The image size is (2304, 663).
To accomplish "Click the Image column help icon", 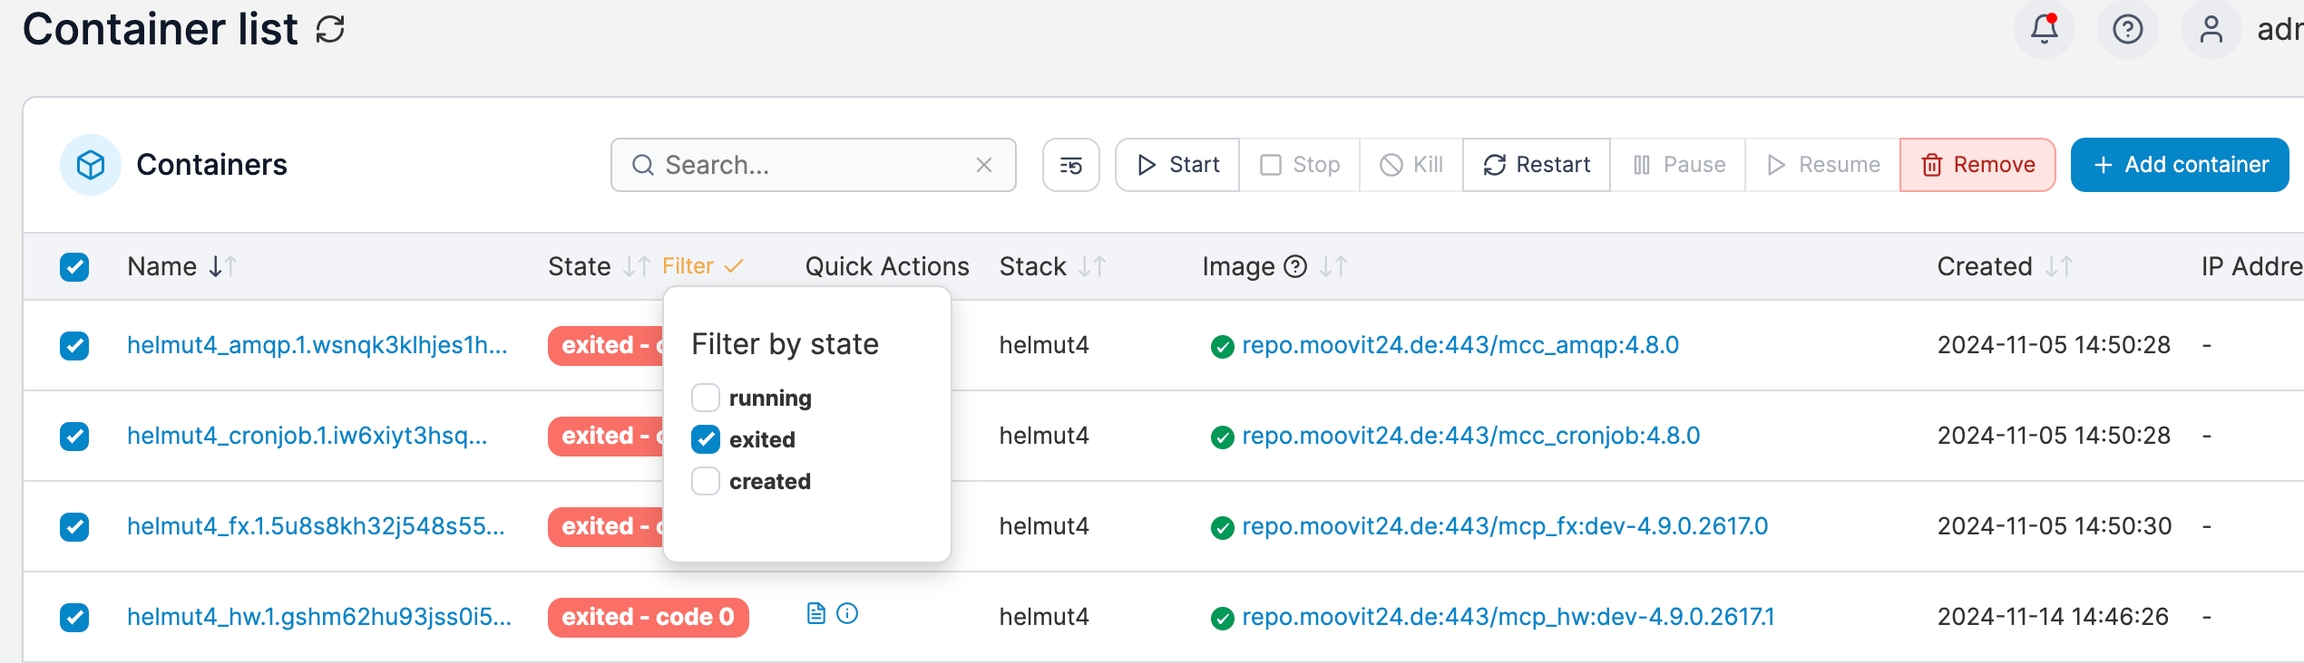I will tap(1295, 267).
